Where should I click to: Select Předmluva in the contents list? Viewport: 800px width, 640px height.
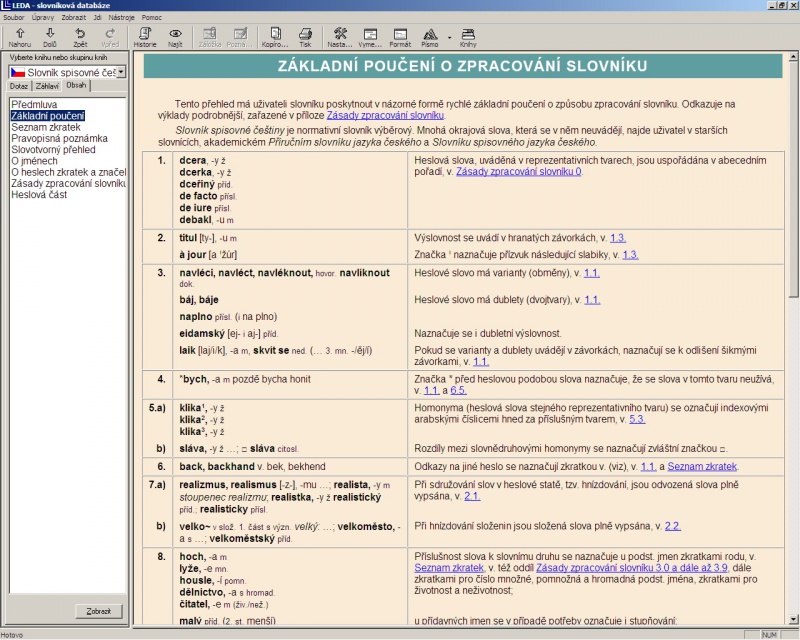(34, 105)
